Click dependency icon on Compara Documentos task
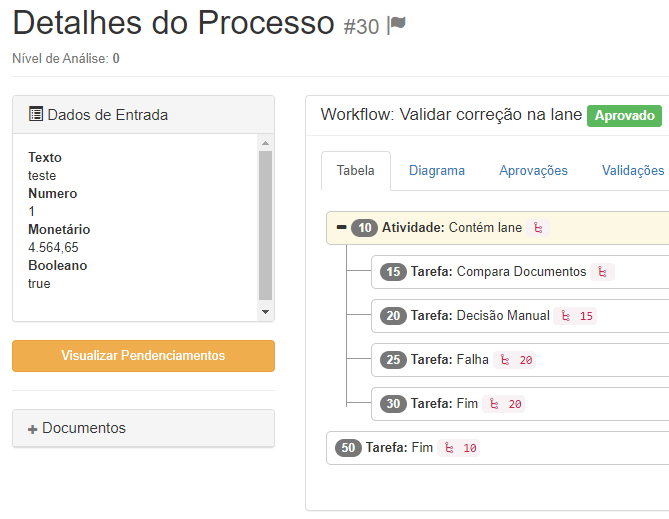This screenshot has width=669, height=519. coord(602,272)
